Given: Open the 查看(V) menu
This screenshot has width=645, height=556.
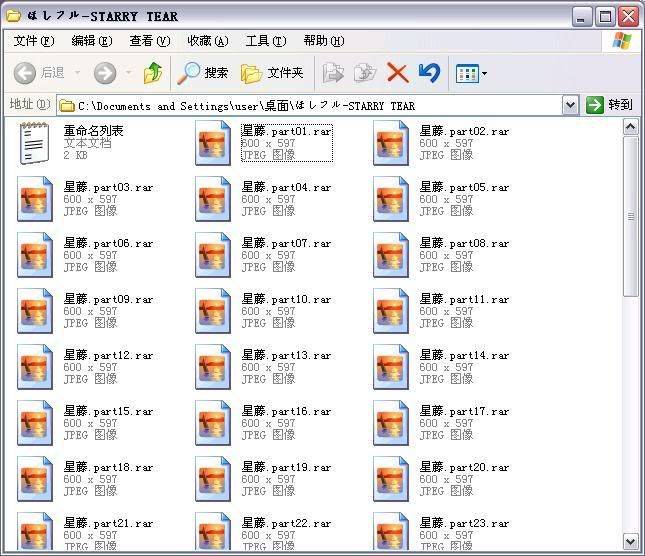Looking at the screenshot, I should (150, 41).
